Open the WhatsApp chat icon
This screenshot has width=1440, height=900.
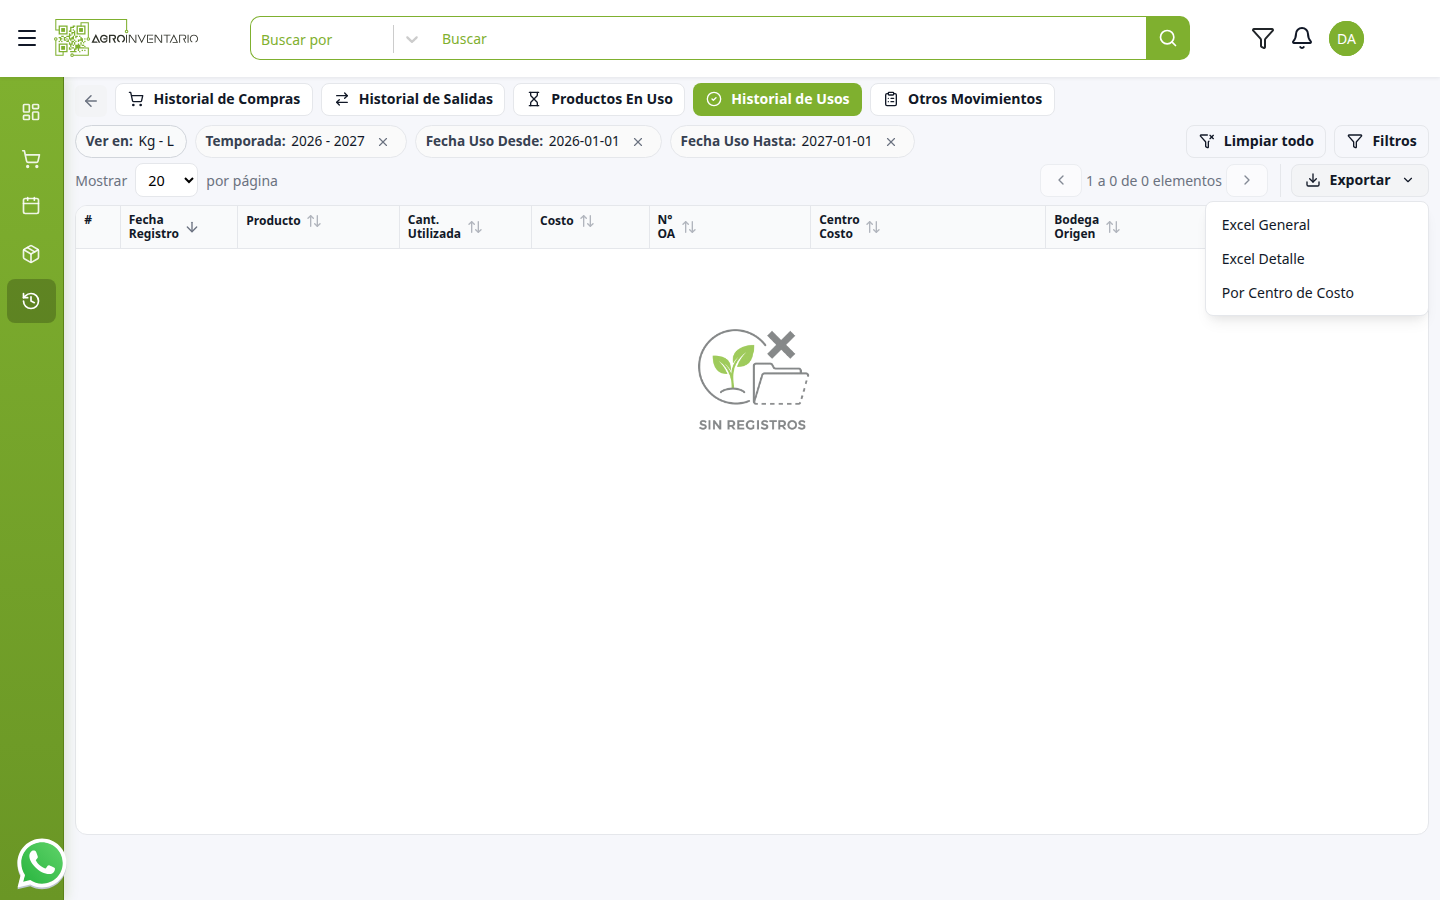(41, 863)
